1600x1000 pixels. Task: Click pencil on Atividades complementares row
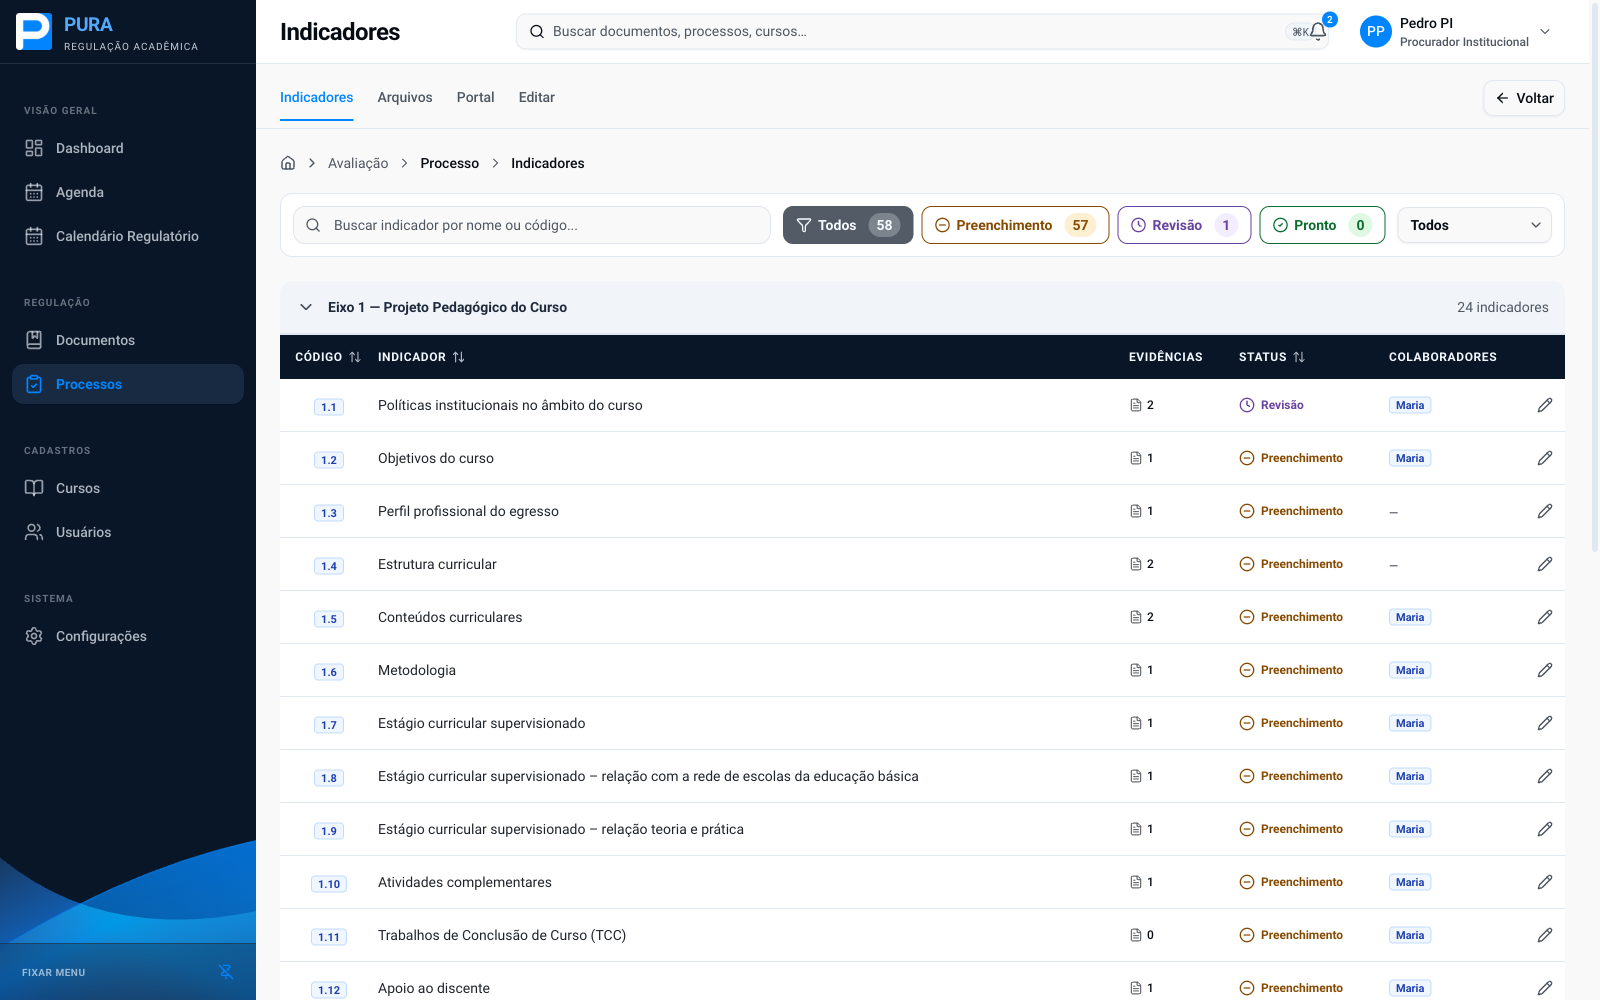pyautogui.click(x=1545, y=882)
